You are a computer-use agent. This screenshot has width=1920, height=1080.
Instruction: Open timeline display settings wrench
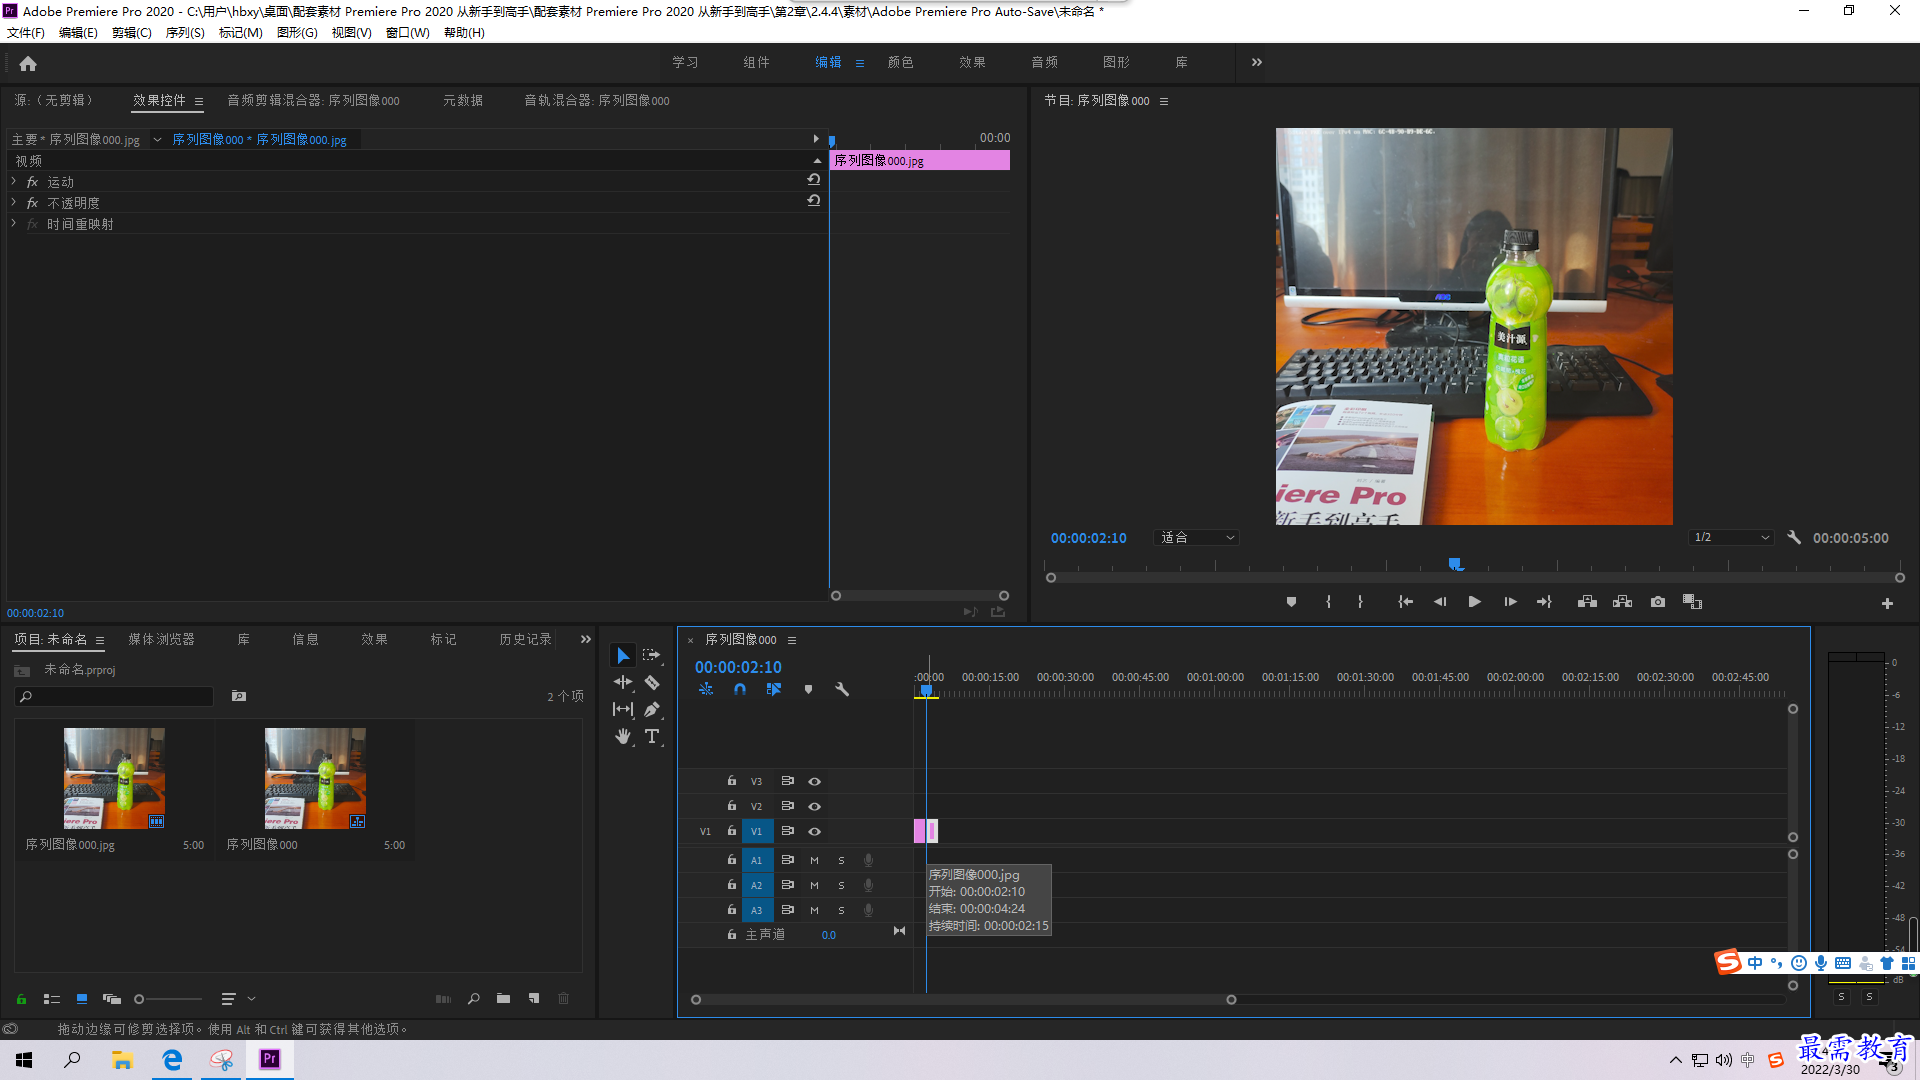pos(842,689)
